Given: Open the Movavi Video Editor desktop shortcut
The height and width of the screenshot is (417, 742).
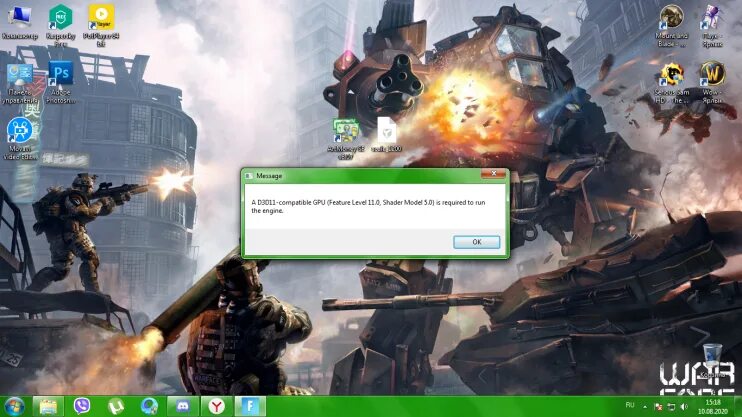Looking at the screenshot, I should click(x=20, y=138).
